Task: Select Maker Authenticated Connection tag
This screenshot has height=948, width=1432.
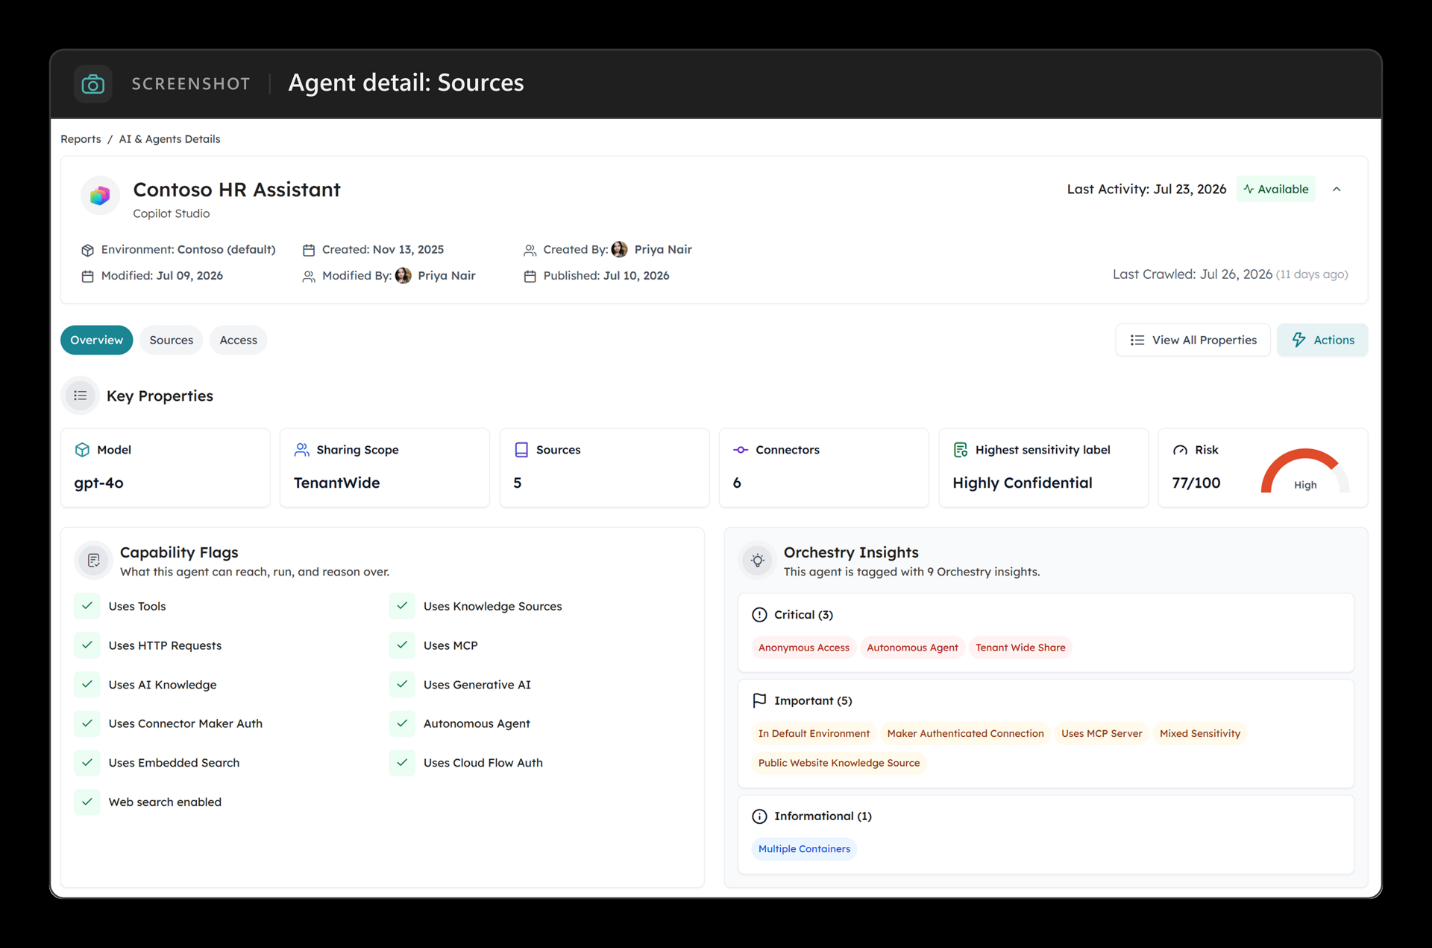Action: [x=965, y=734]
